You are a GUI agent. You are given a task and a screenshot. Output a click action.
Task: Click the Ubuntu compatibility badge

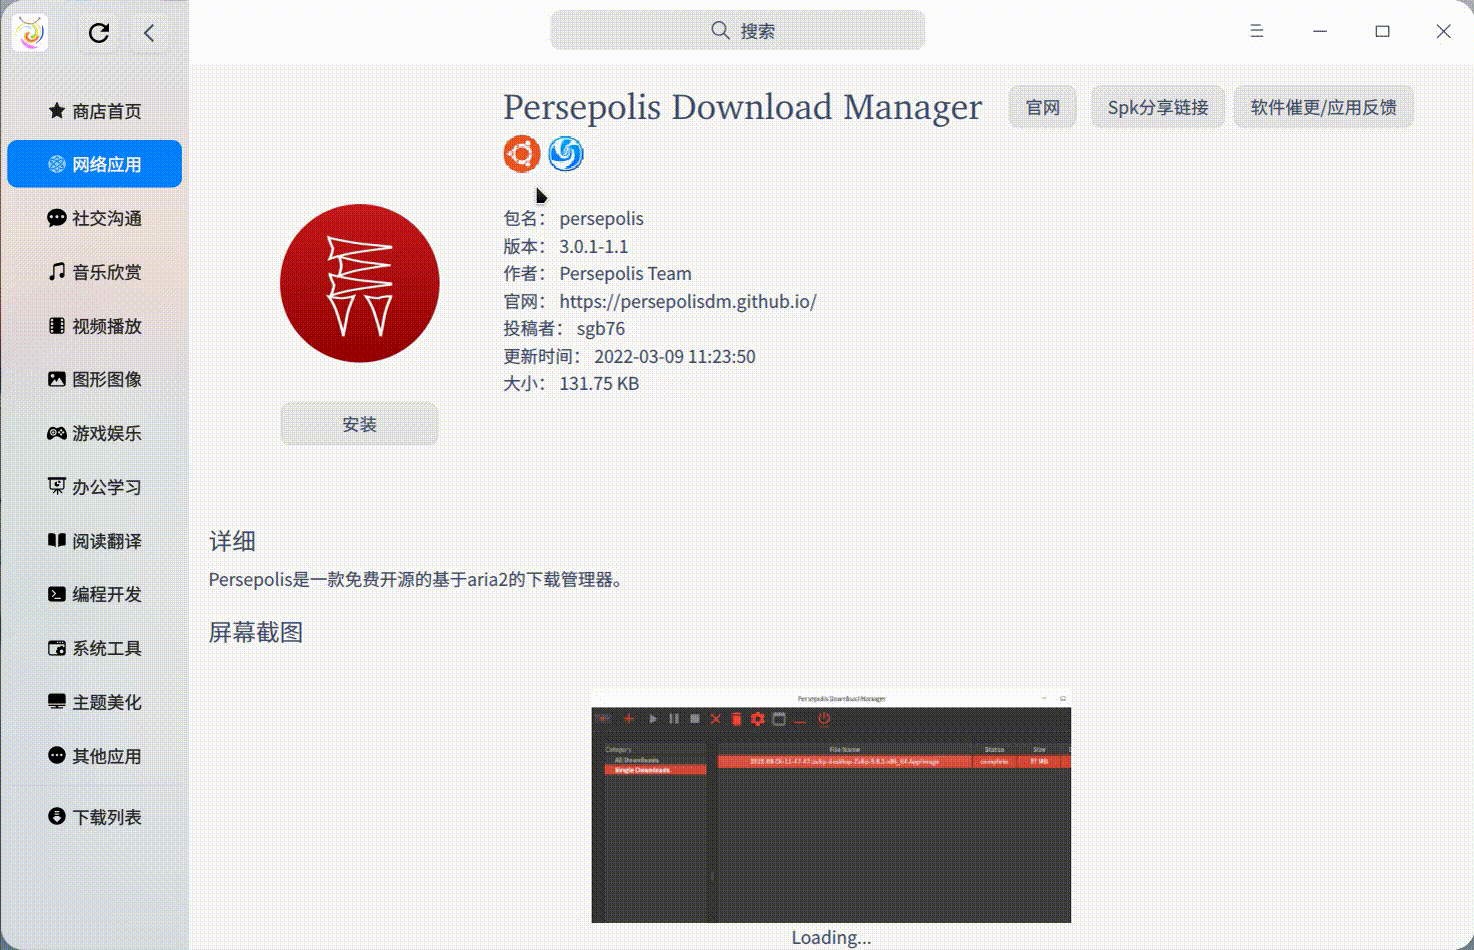pos(521,153)
